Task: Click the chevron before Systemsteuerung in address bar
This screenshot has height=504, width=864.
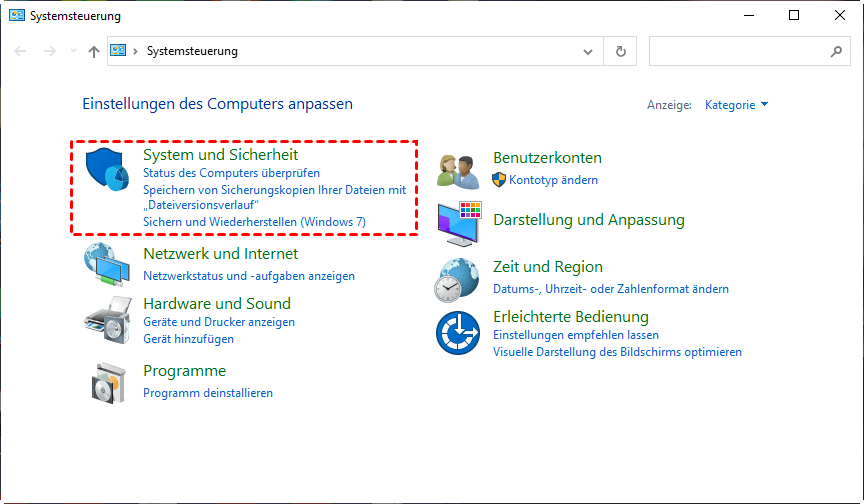Action: (x=135, y=51)
